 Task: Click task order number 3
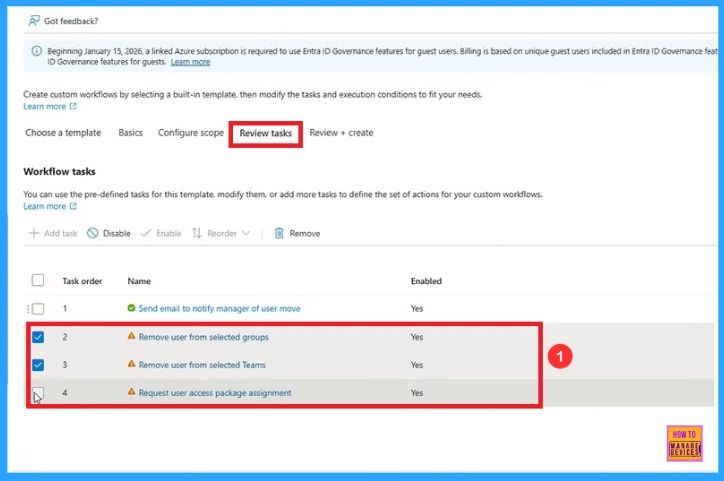(x=65, y=365)
